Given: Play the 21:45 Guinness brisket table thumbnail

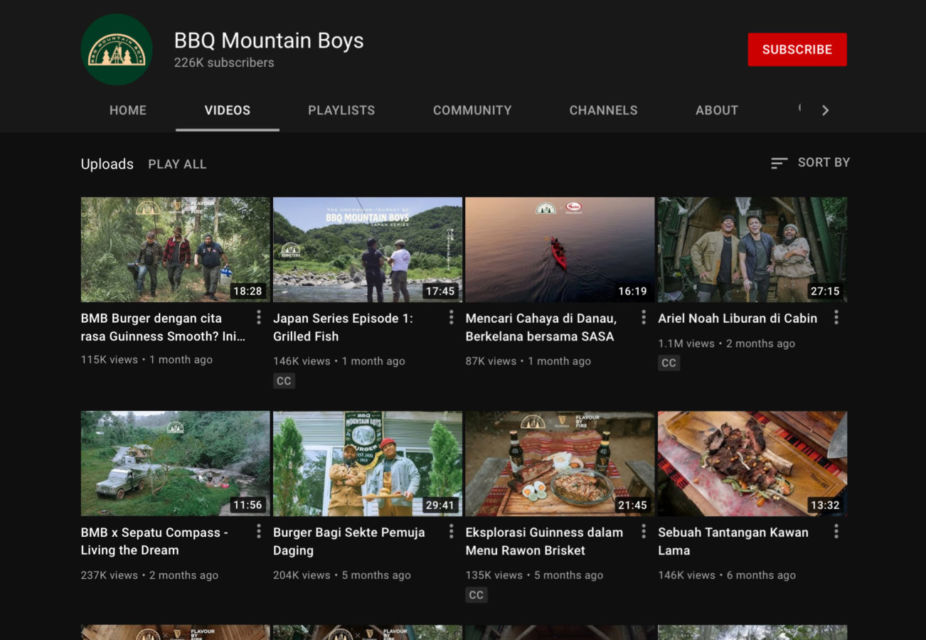Looking at the screenshot, I should [x=560, y=463].
